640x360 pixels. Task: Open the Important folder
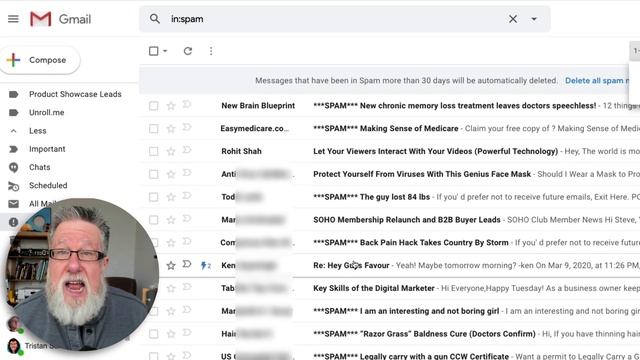coord(47,149)
